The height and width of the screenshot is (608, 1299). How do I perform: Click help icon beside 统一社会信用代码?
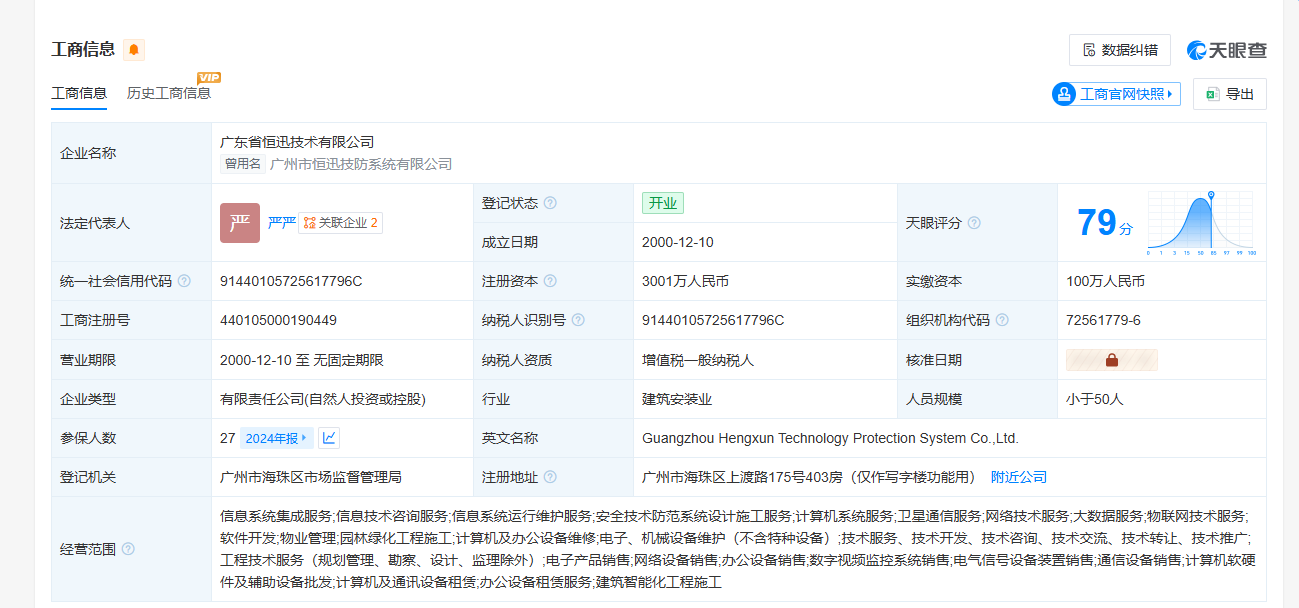point(184,281)
